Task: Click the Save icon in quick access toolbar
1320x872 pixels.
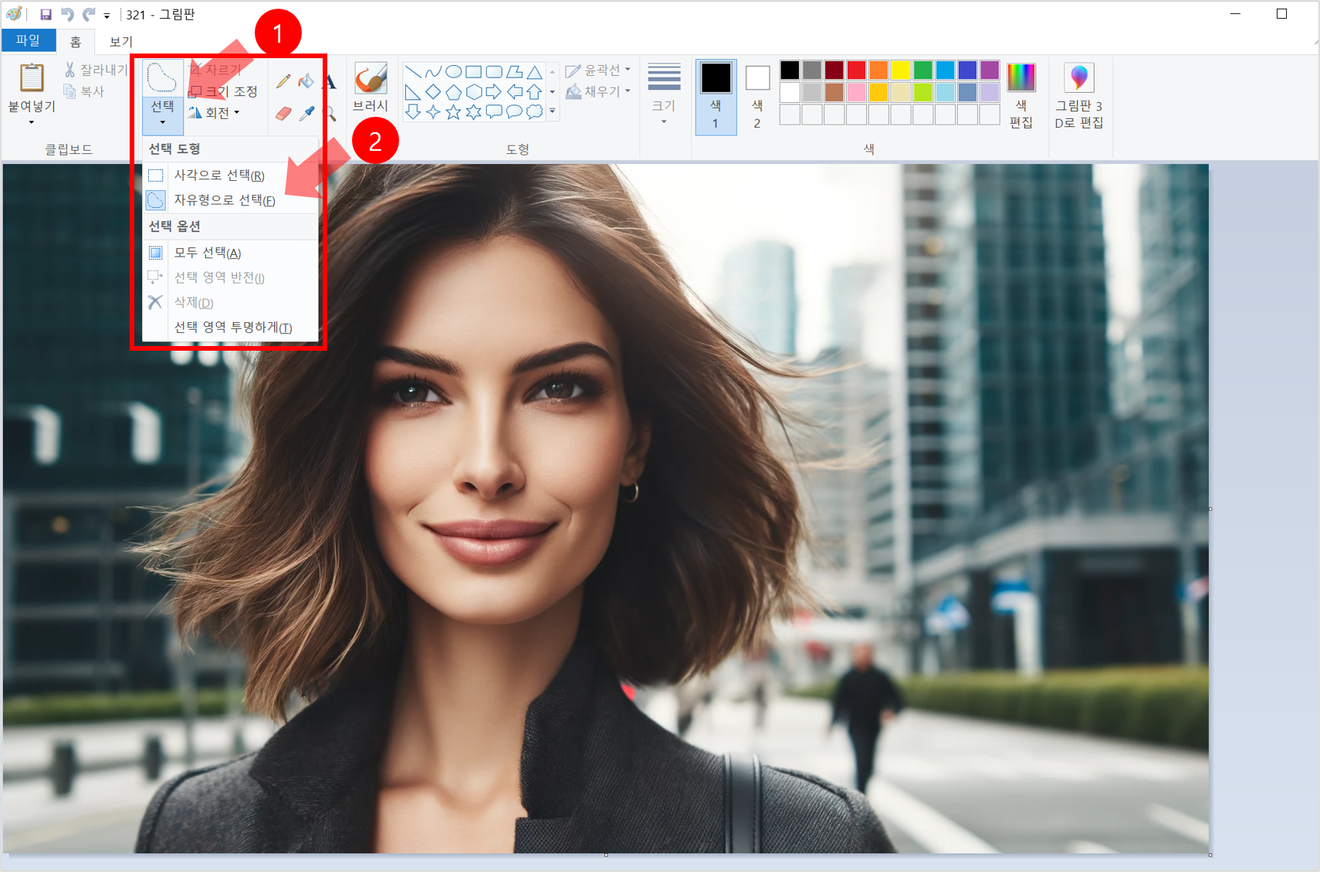Action: tap(46, 14)
